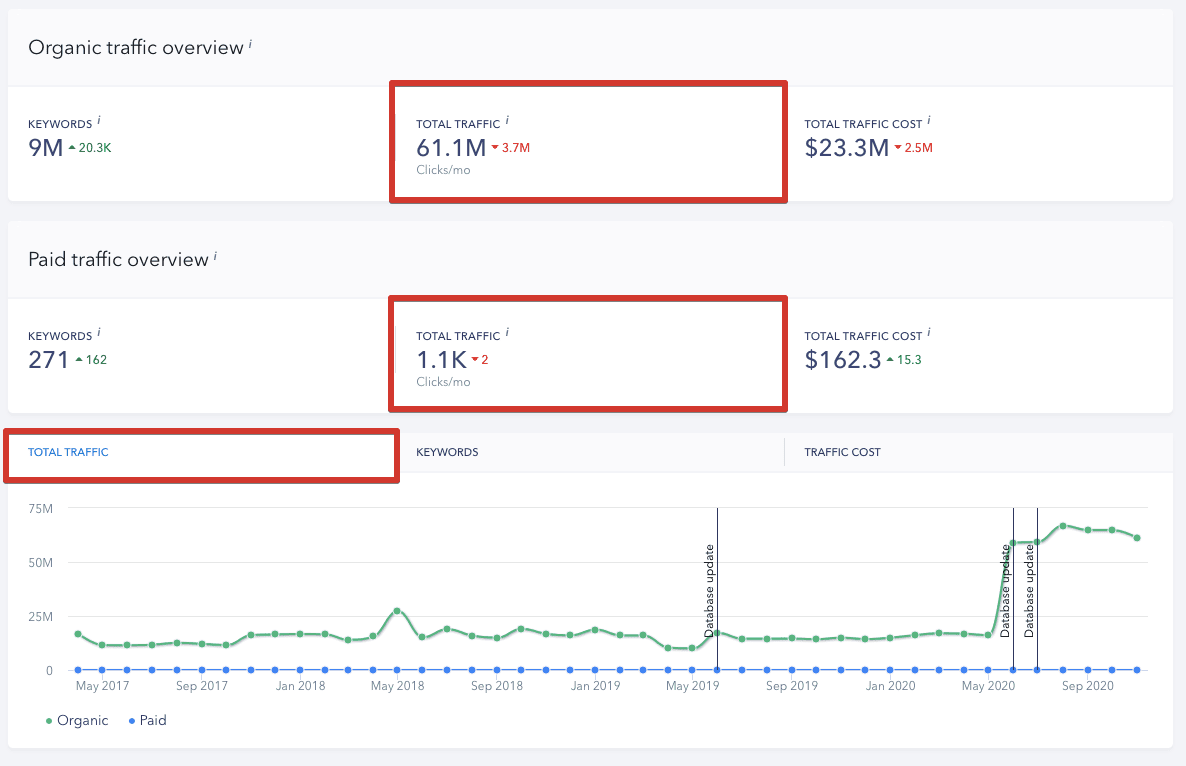Click the May 2020 axis label
1186x766 pixels.
pos(988,686)
